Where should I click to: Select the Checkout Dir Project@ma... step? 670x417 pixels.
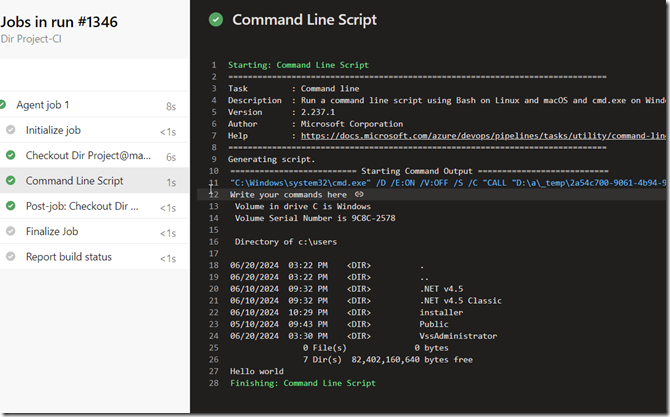(x=94, y=155)
